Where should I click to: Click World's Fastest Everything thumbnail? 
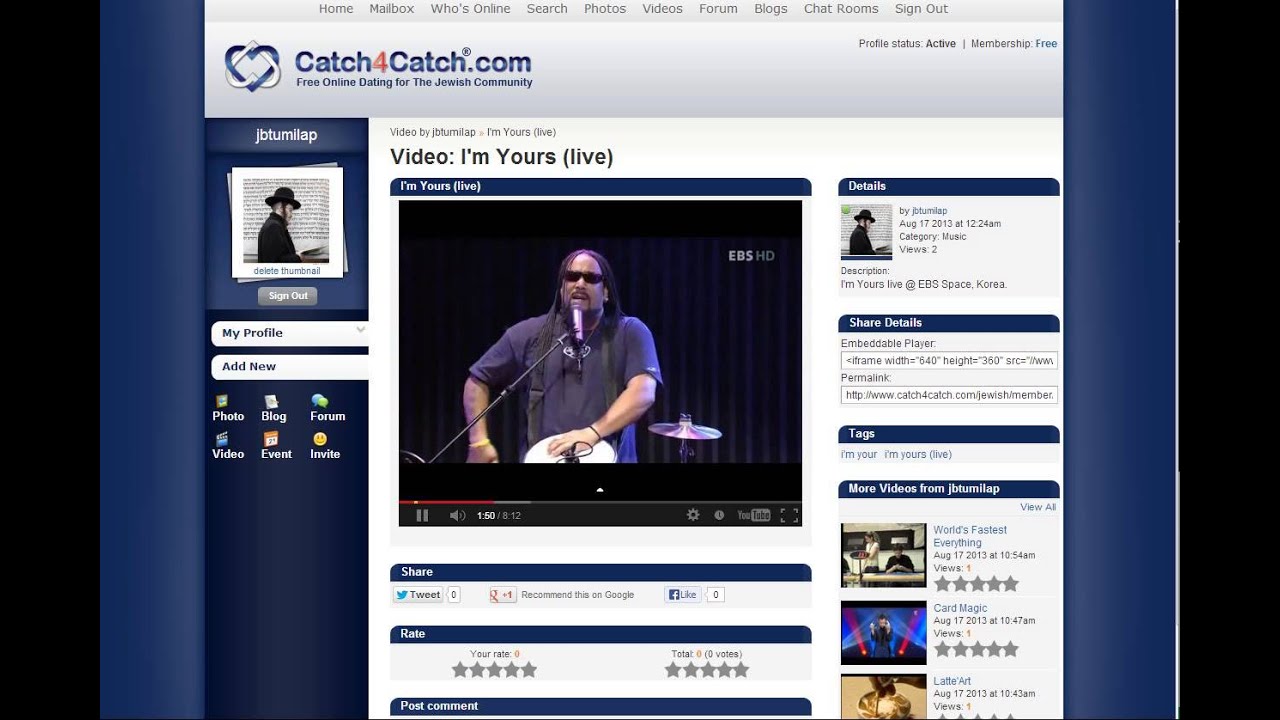click(x=884, y=555)
